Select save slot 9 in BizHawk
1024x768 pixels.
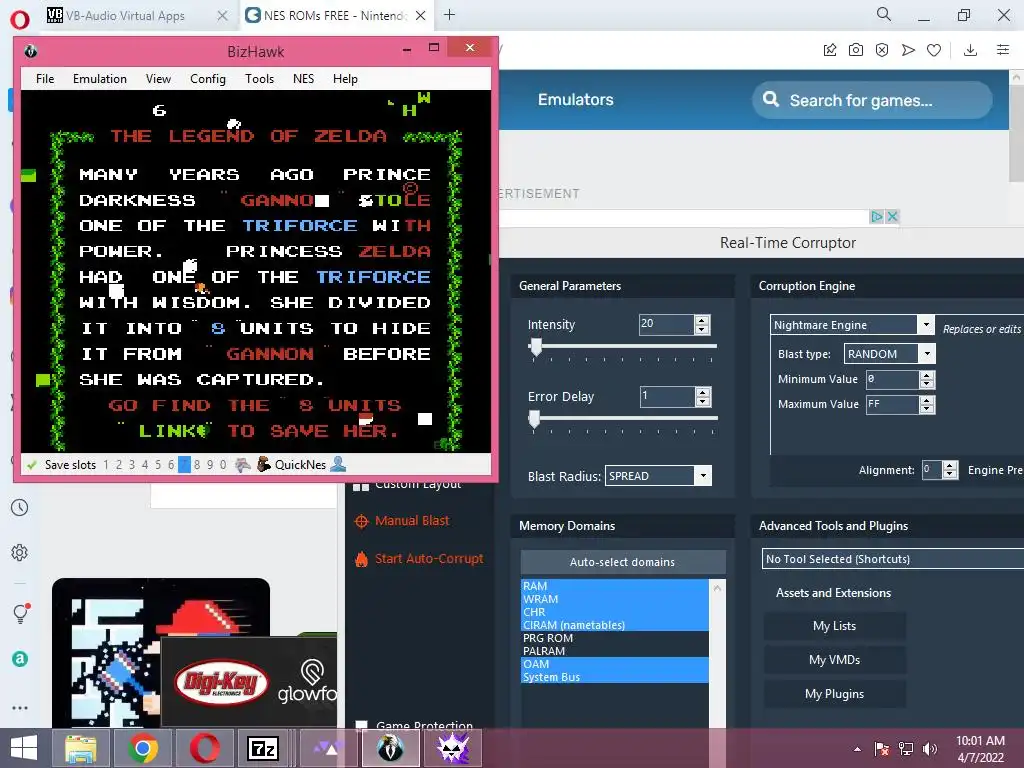click(x=210, y=465)
